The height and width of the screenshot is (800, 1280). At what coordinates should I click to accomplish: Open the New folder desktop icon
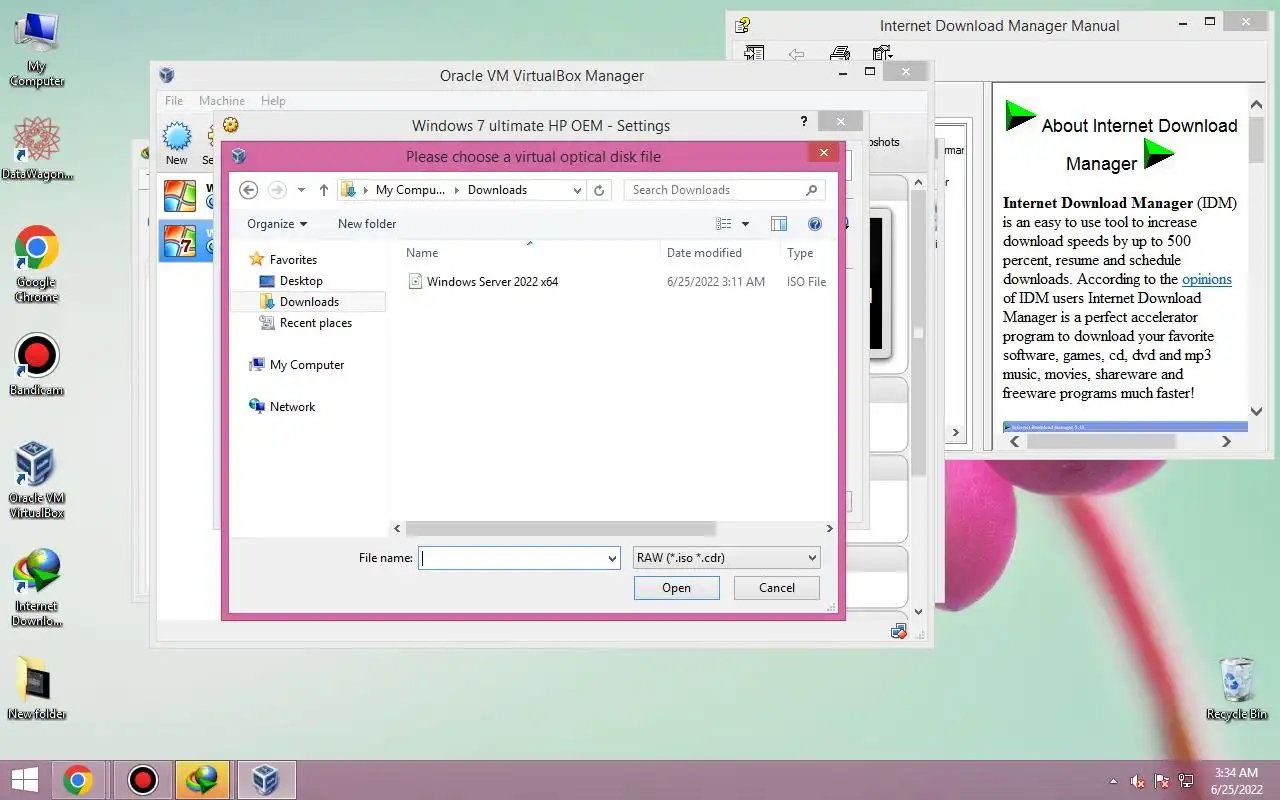pyautogui.click(x=37, y=688)
